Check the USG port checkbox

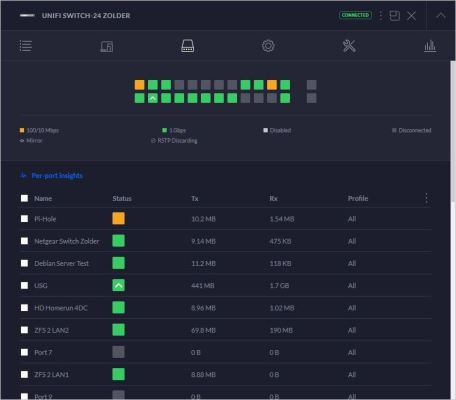point(24,285)
